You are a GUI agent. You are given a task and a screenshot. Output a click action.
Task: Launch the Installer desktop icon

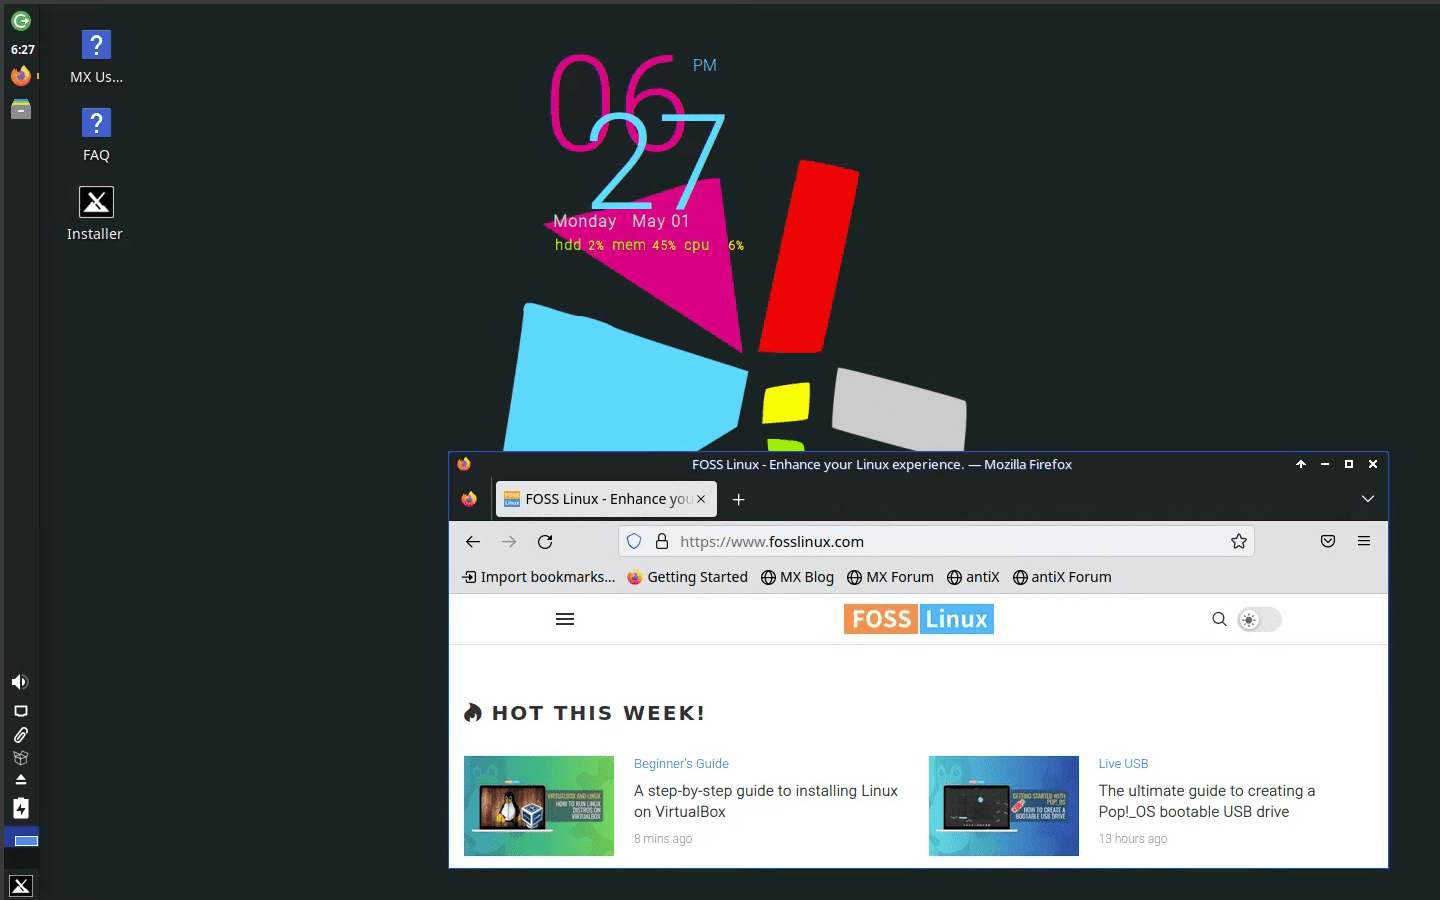(95, 214)
